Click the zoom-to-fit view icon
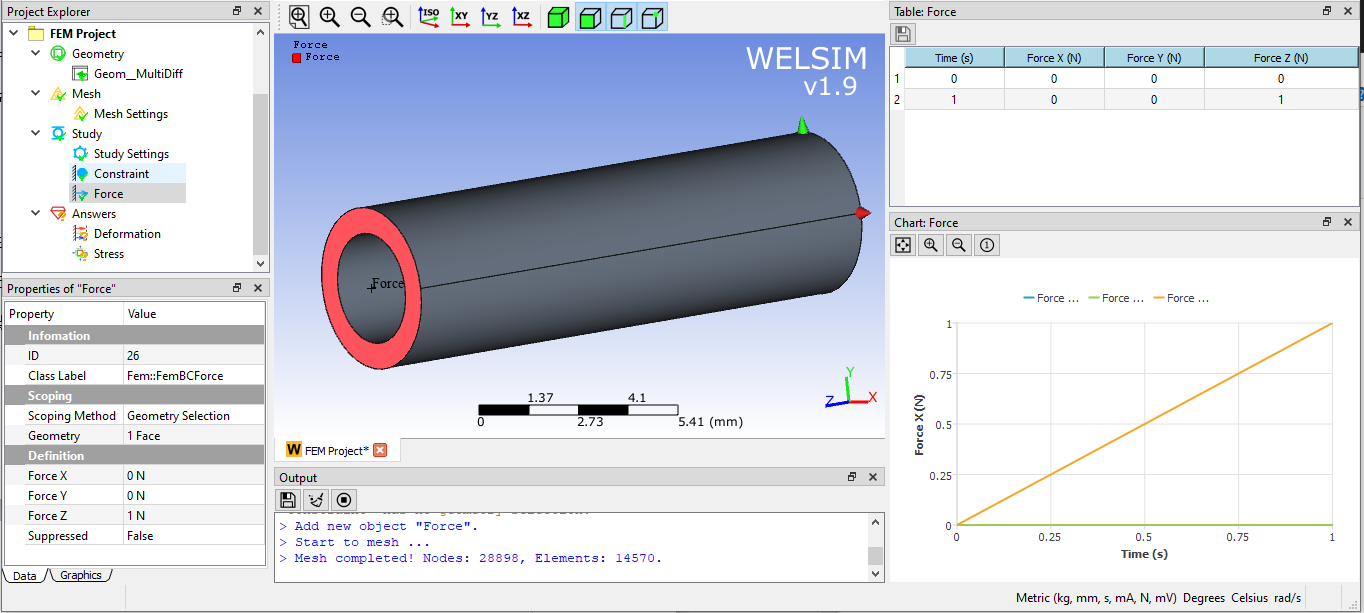The width and height of the screenshot is (1364, 613). point(299,17)
